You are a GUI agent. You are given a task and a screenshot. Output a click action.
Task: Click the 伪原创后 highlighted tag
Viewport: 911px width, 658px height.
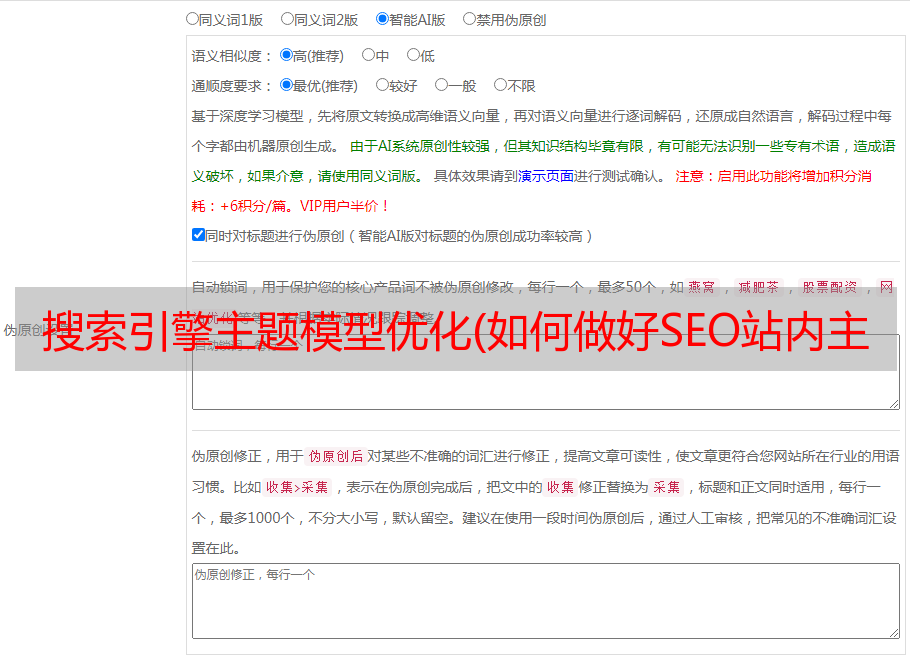(x=336, y=456)
